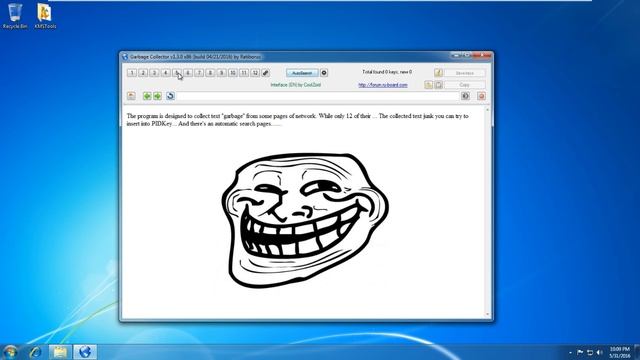Select page button 1

pyautogui.click(x=131, y=73)
